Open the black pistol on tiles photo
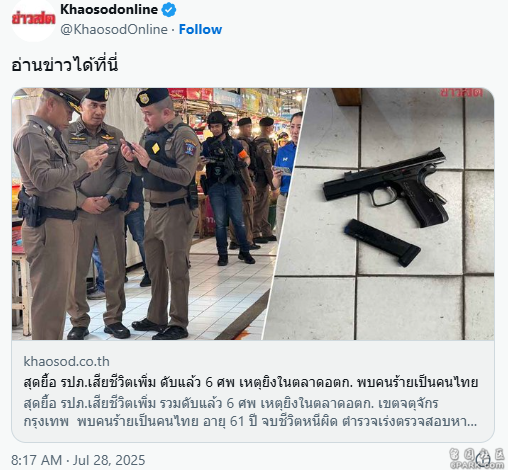This screenshot has width=508, height=470. click(383, 214)
